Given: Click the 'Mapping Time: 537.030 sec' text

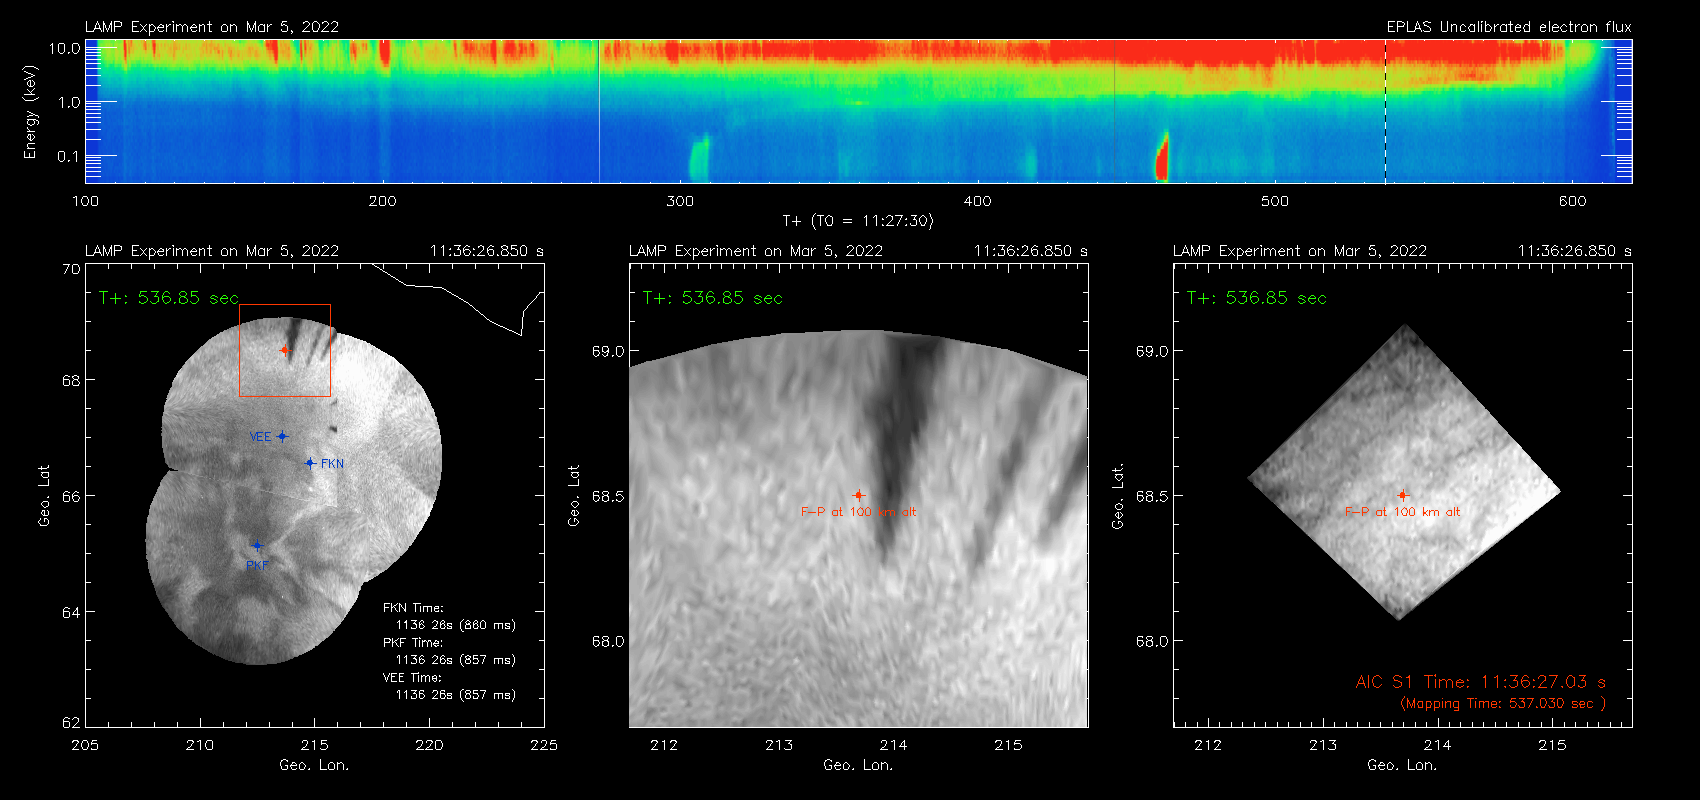Looking at the screenshot, I should (1503, 703).
